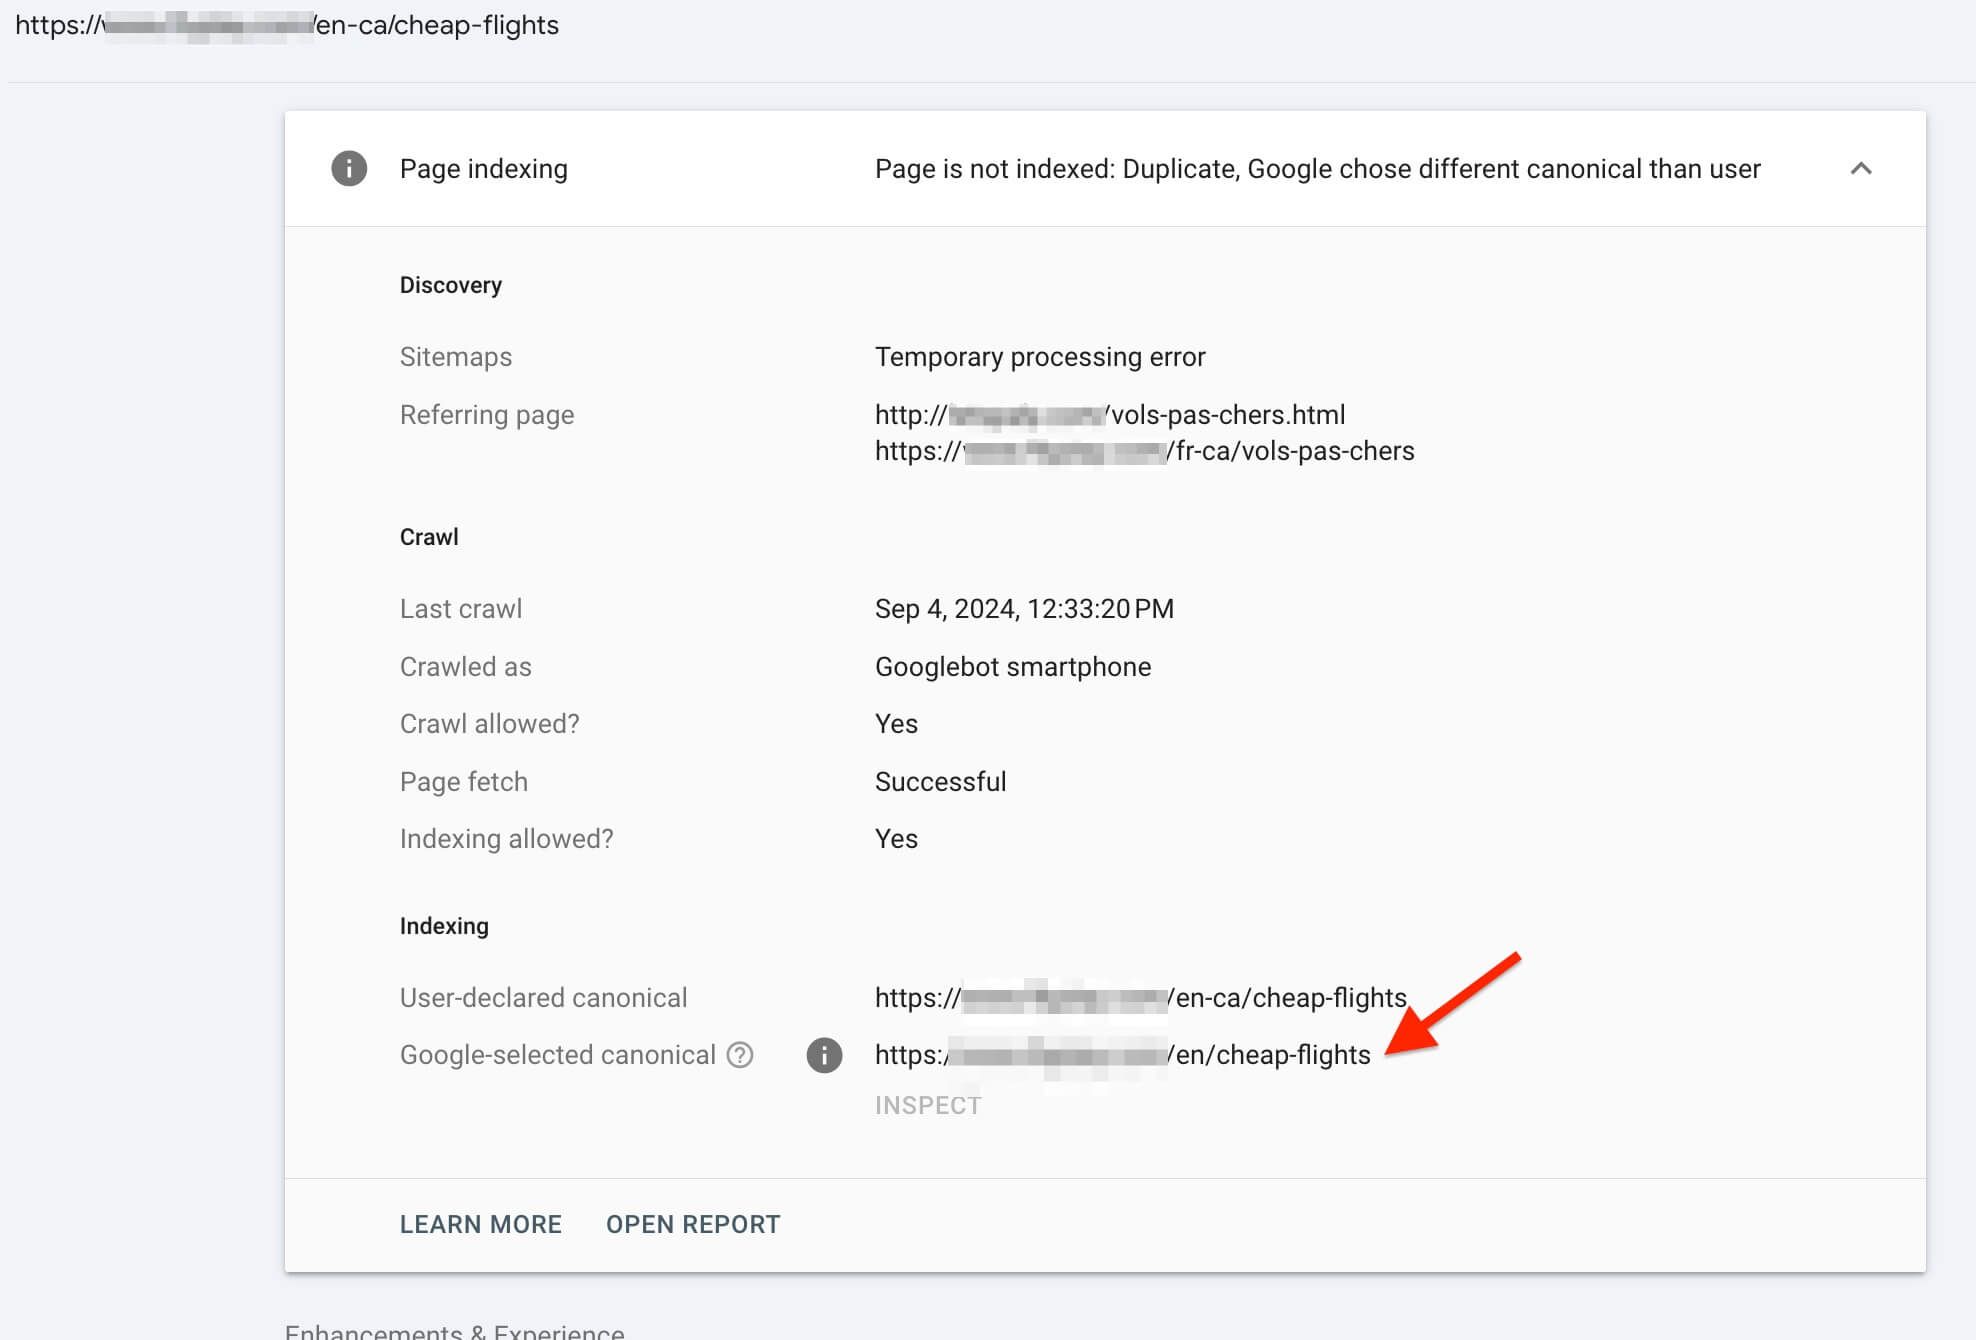This screenshot has height=1340, width=1976.
Task: Click info icon next to Google-selected canonical URL
Action: (824, 1055)
